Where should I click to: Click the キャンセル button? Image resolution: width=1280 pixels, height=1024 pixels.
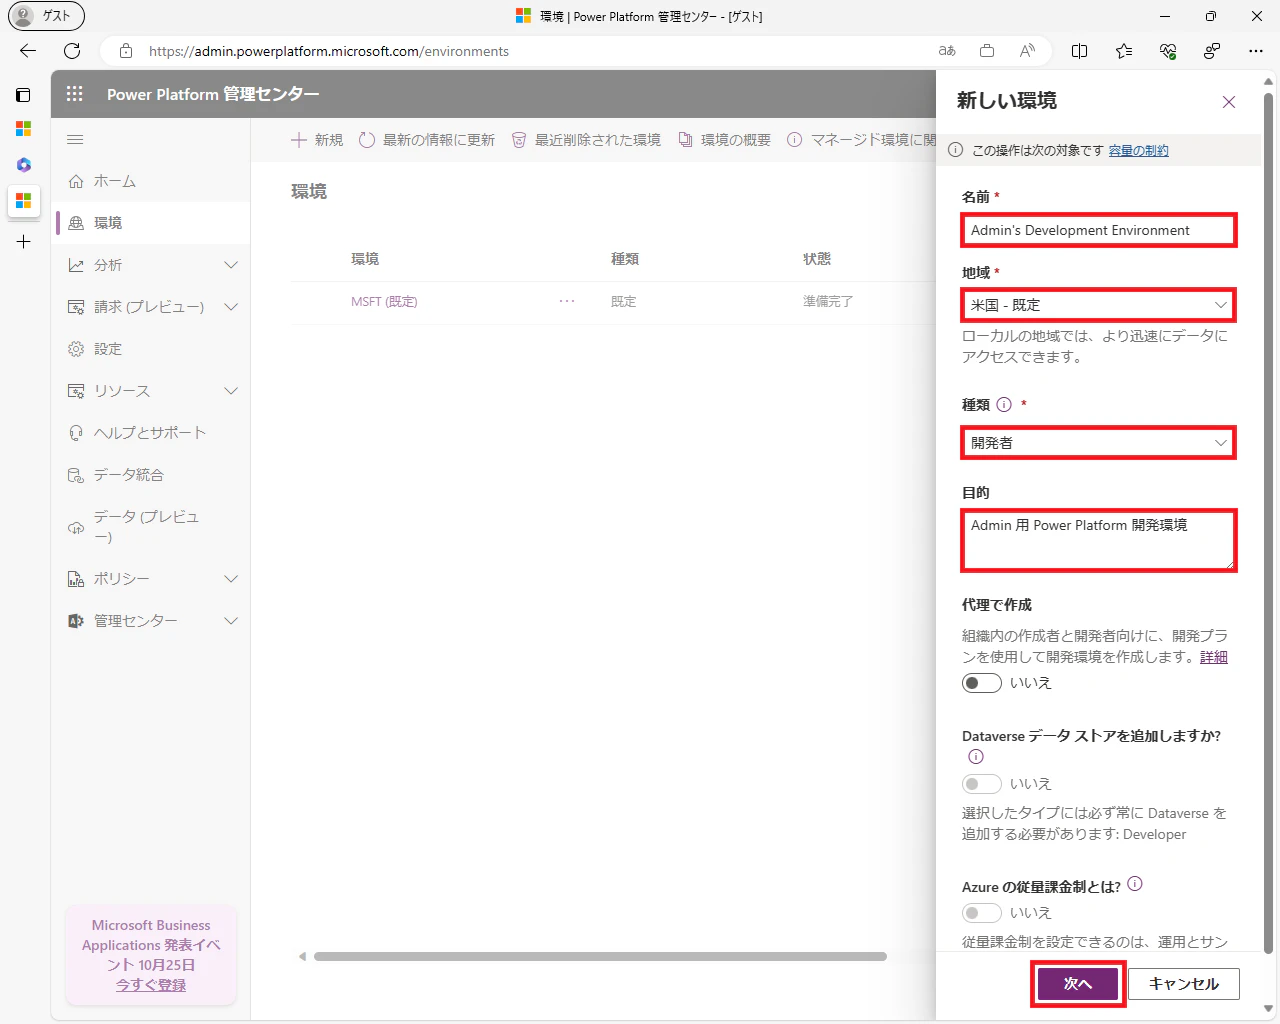coord(1184,984)
